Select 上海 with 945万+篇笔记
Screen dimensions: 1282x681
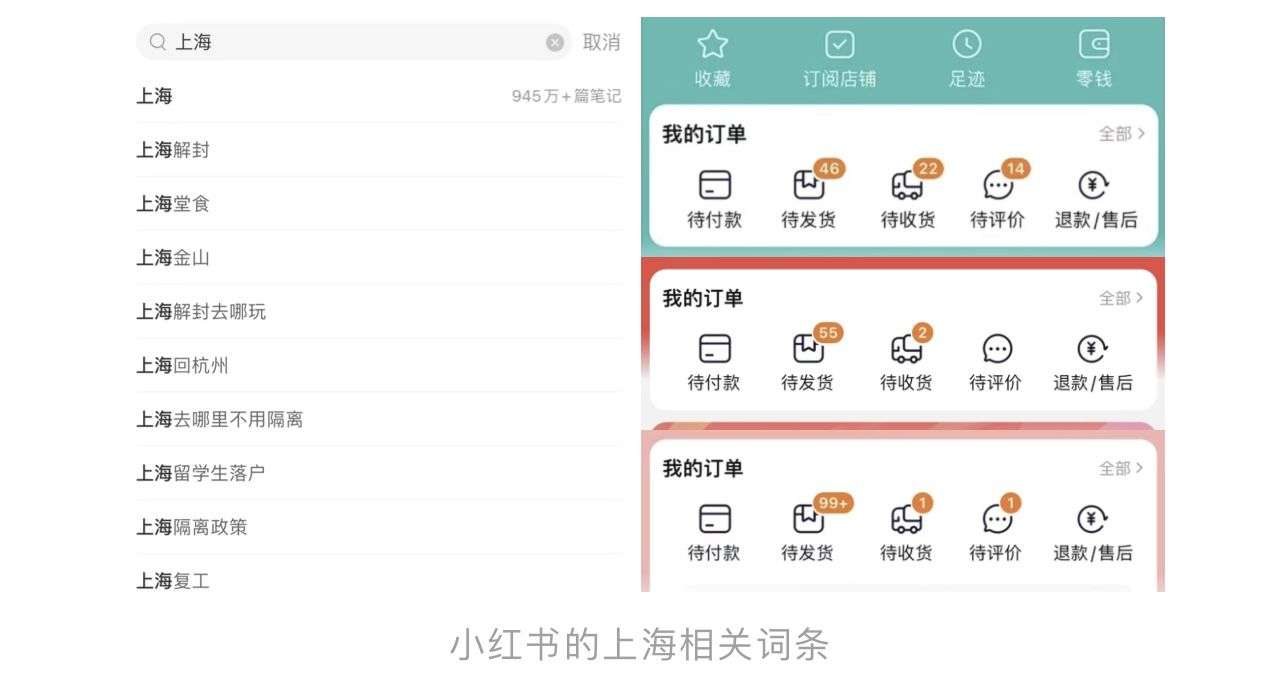click(x=379, y=96)
